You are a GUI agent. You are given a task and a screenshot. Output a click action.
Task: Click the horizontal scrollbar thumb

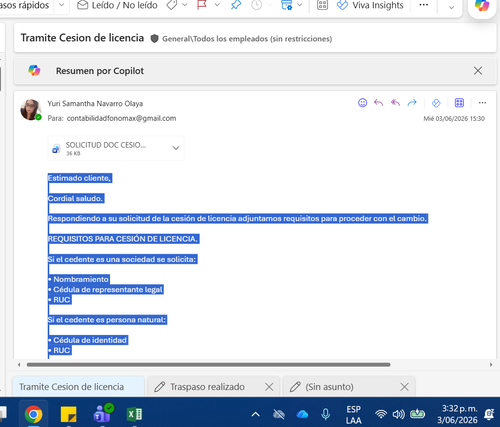coord(208,365)
